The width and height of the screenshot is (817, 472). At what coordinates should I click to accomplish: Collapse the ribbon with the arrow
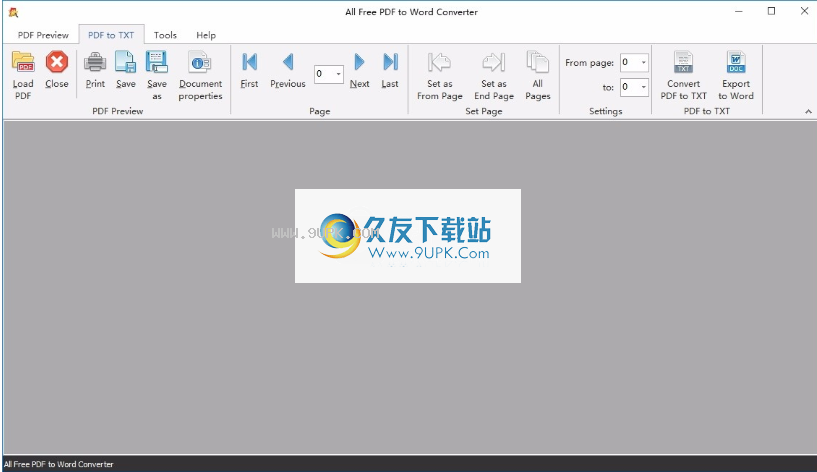click(x=808, y=111)
